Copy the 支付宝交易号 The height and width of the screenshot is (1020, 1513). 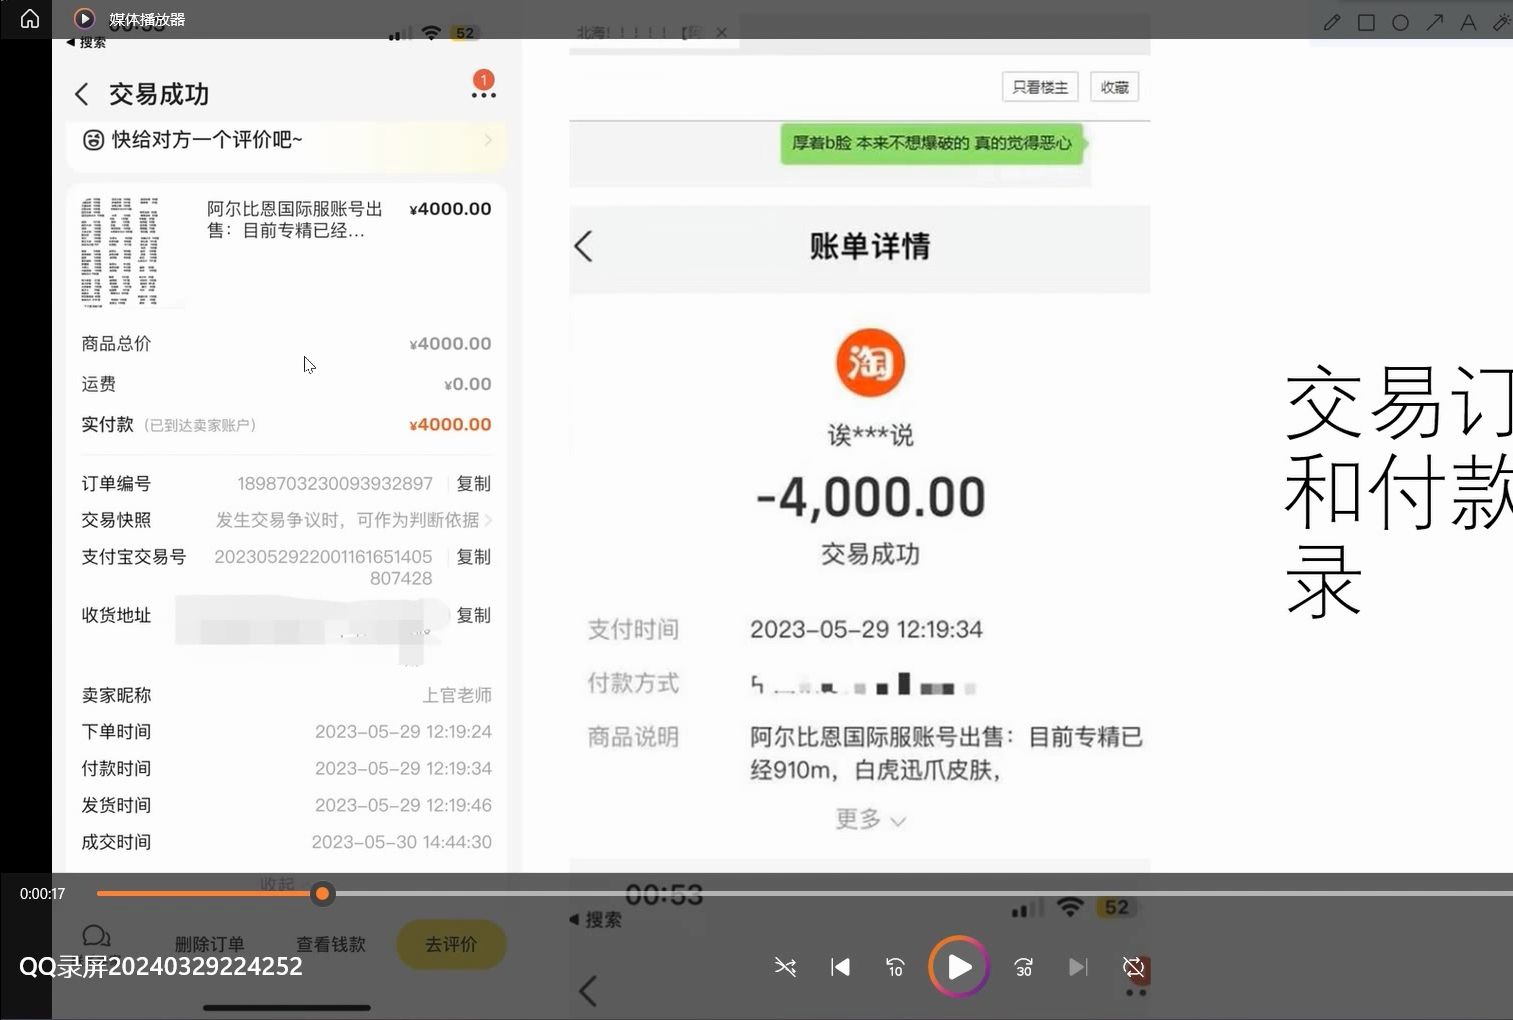click(473, 557)
